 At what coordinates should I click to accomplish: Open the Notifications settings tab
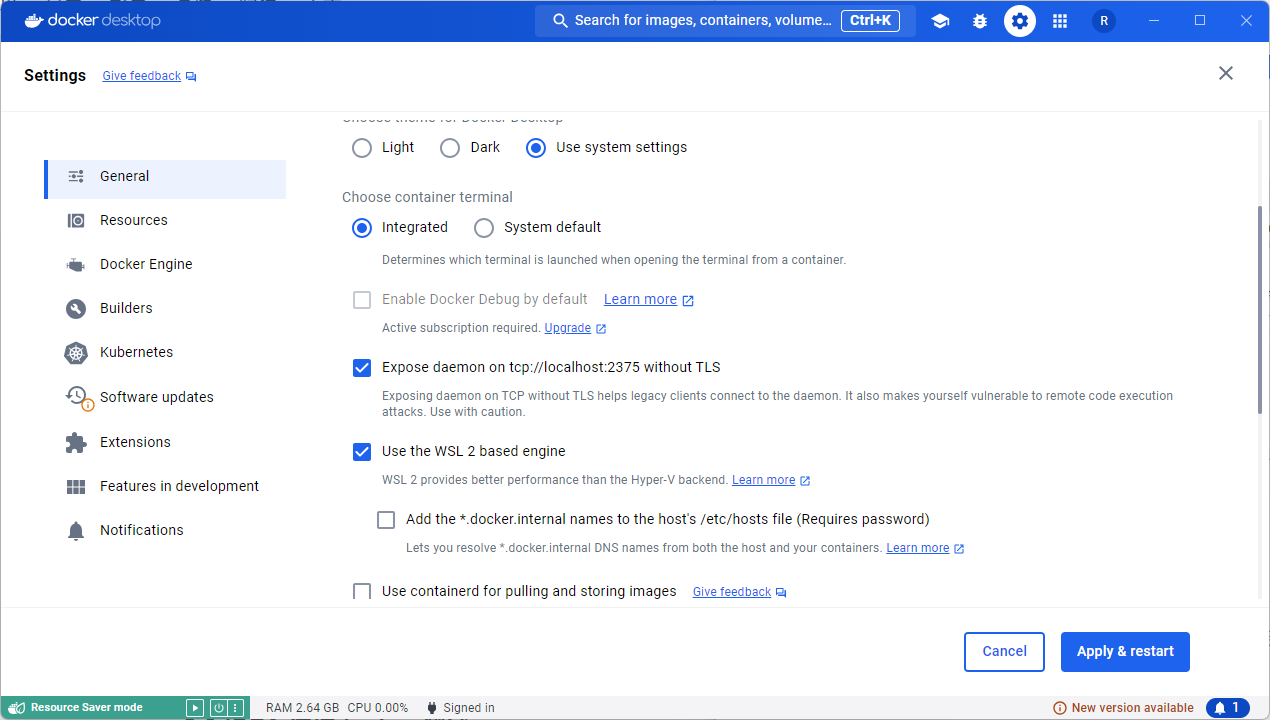[166, 530]
